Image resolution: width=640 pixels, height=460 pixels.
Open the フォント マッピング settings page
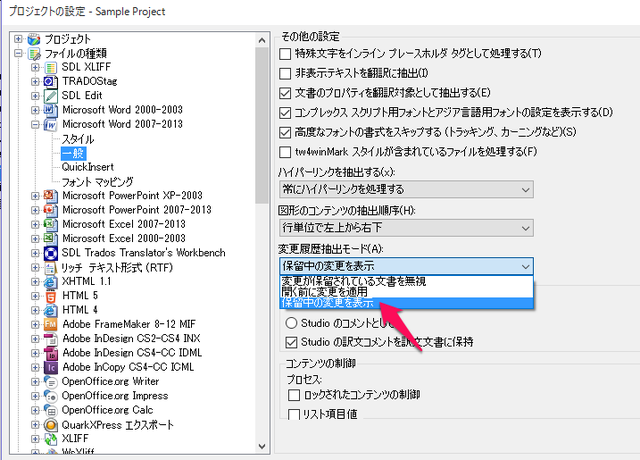click(x=98, y=182)
